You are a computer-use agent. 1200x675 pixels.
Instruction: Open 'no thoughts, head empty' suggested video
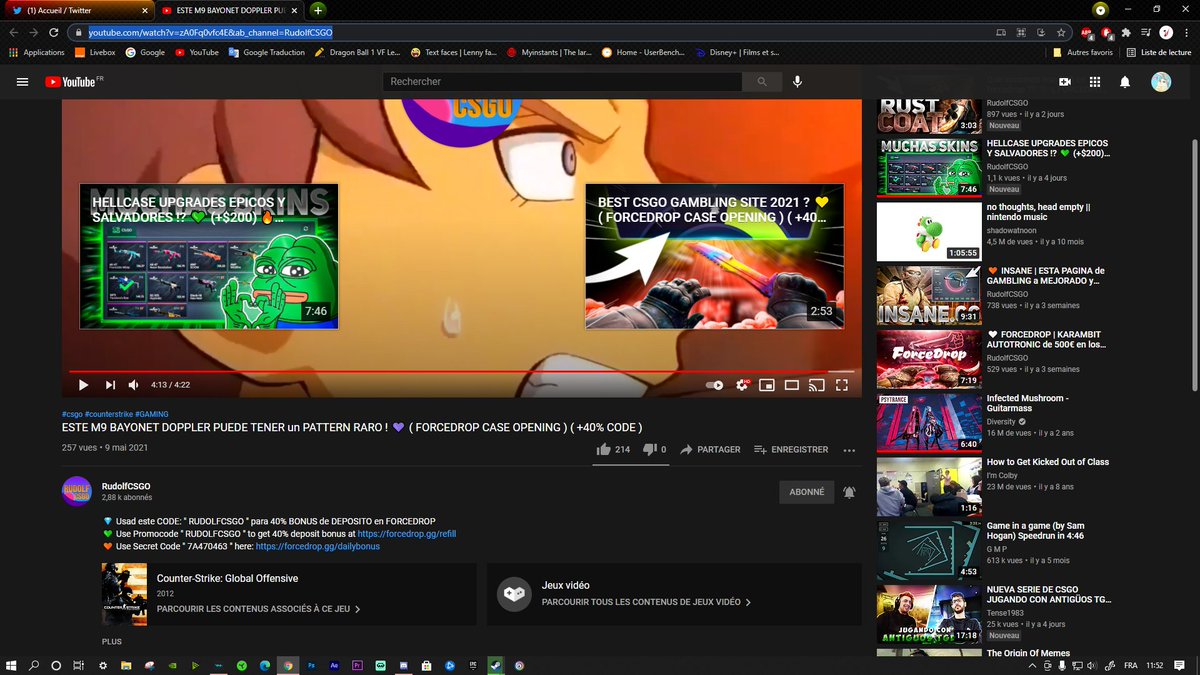click(x=1036, y=212)
